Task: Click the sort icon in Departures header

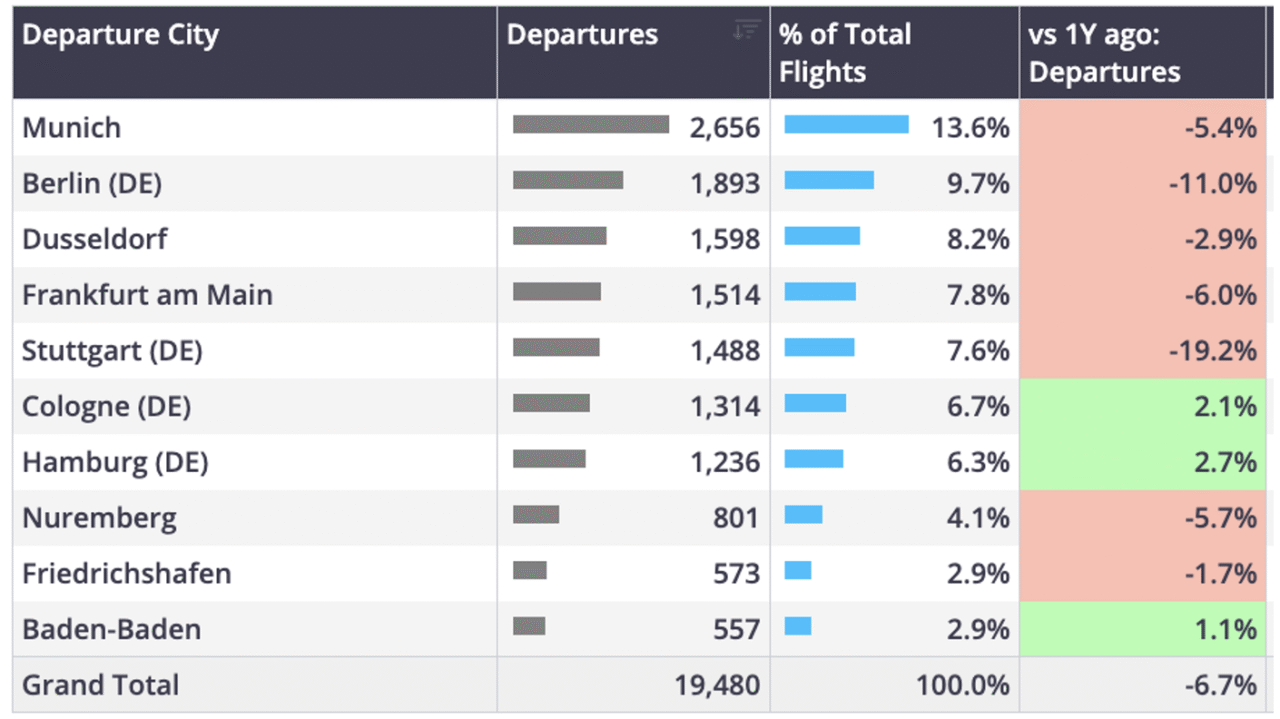Action: coord(746,30)
